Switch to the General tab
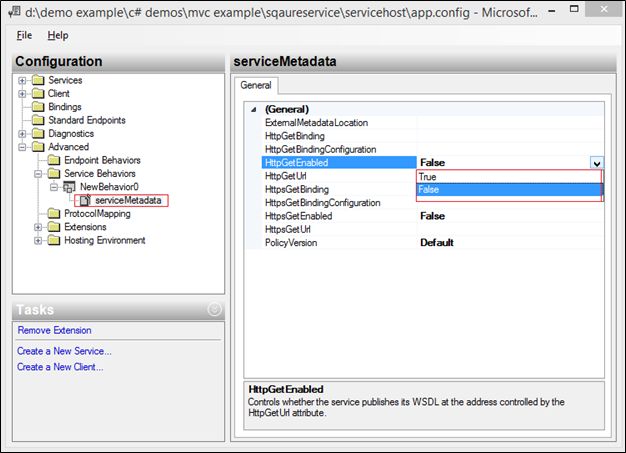Viewport: 626px width, 453px height. click(256, 85)
